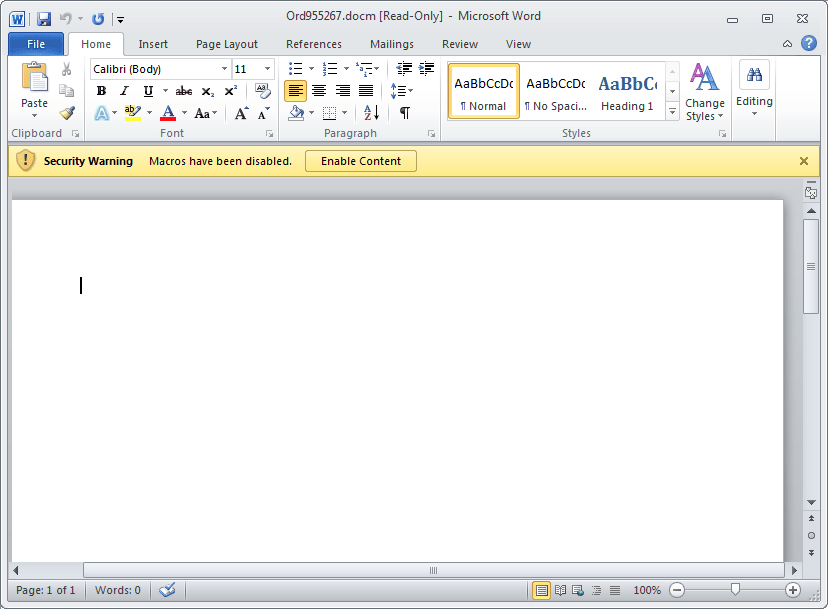Screen dimensions: 828x609
Task: Click the Redo icon in quick access toolbar
Action: (98, 20)
